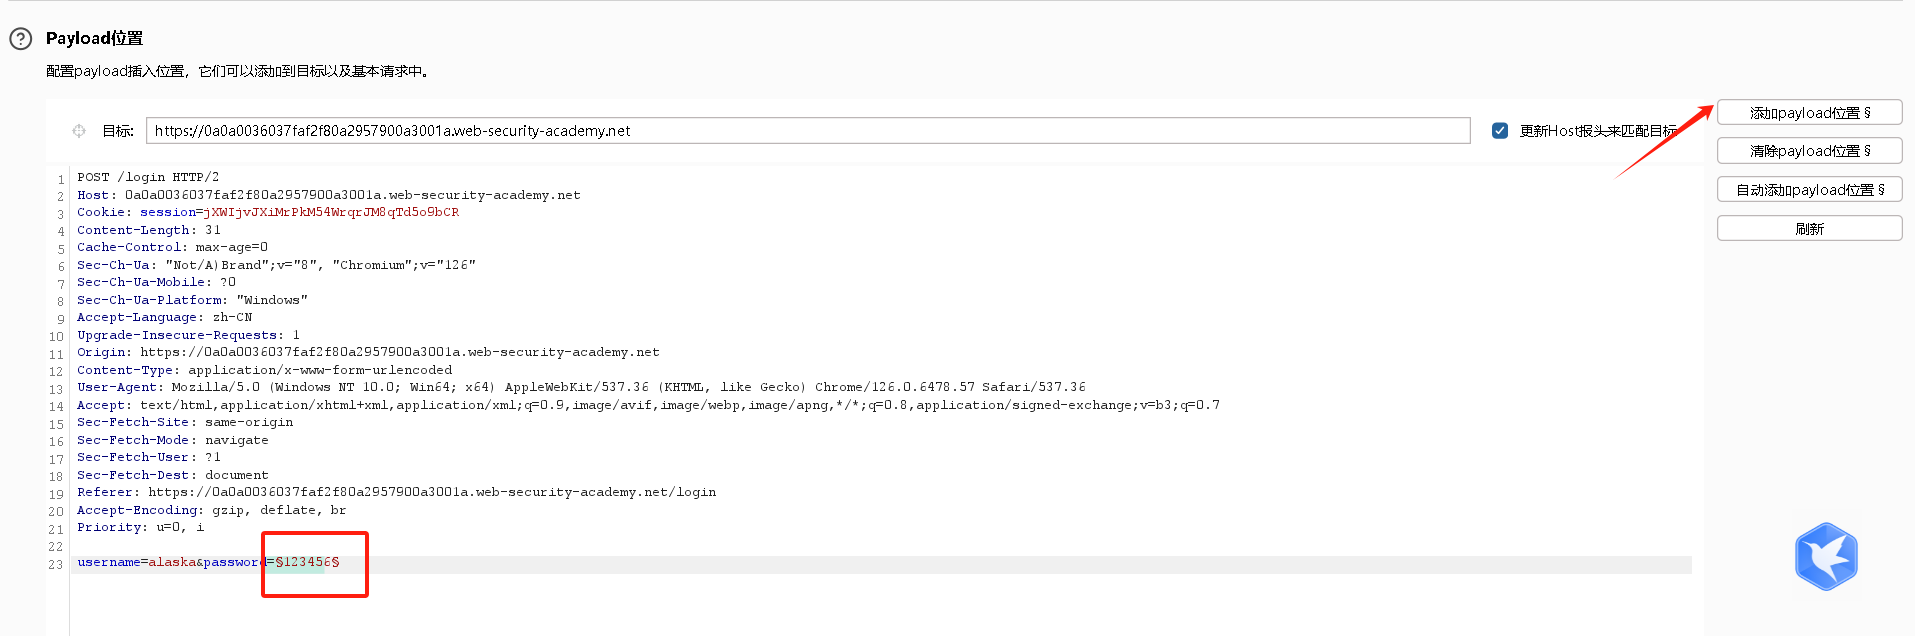Toggle the 更新Host报头 checkbox
The image size is (1915, 636).
pyautogui.click(x=1500, y=131)
